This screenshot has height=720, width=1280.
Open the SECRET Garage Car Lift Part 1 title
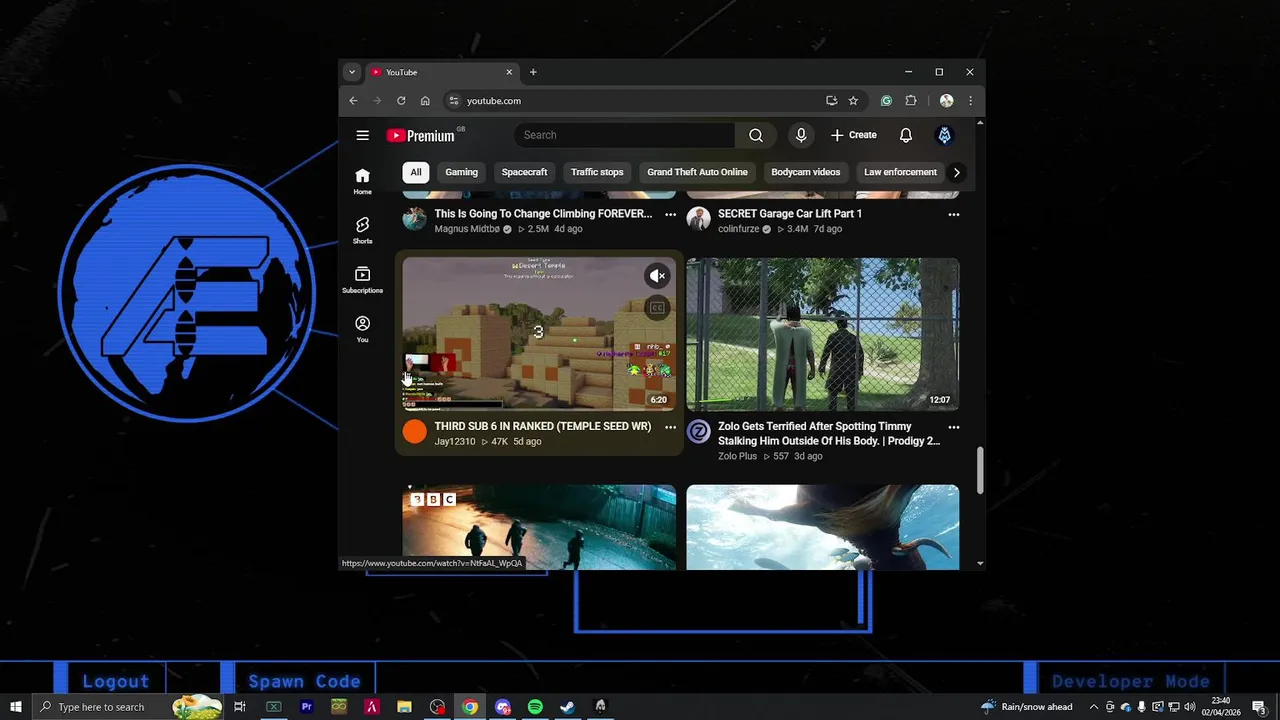tap(790, 213)
